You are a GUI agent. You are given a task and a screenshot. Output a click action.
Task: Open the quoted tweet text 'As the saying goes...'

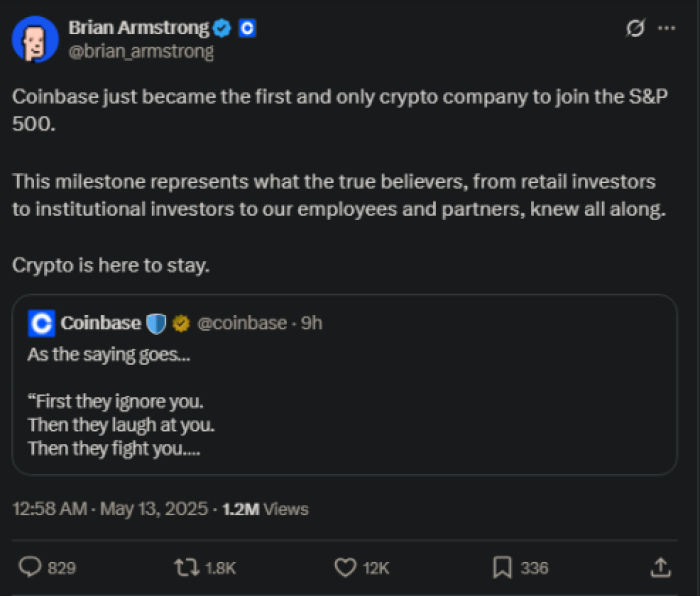coord(109,355)
